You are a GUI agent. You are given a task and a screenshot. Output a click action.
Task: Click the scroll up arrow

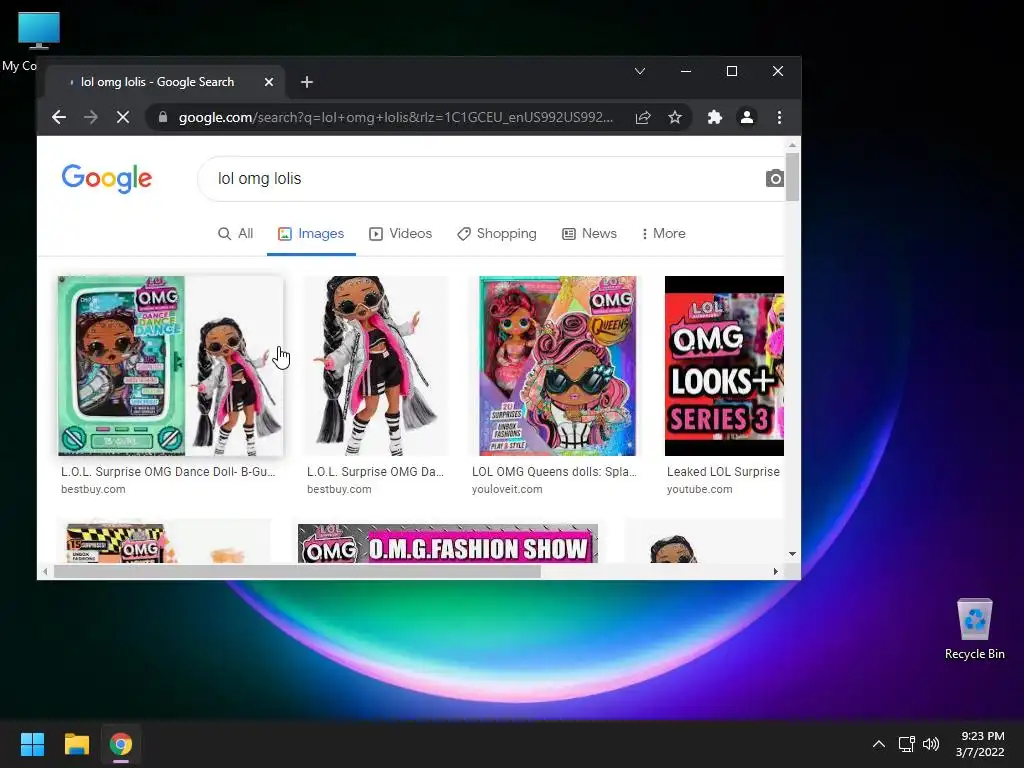tap(792, 144)
